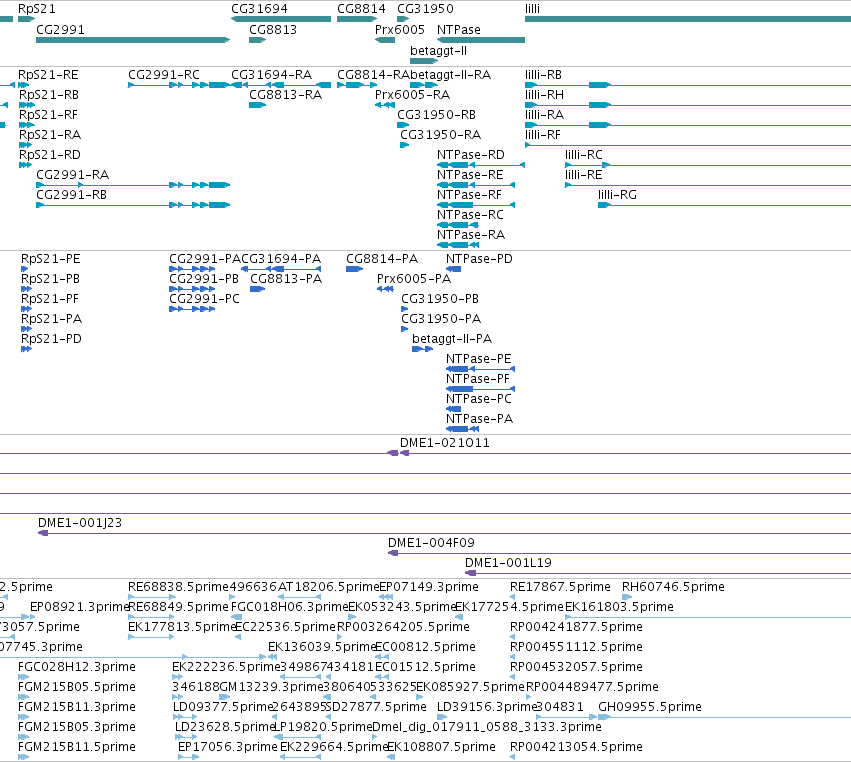Click the teal NTPase gene bar
Image resolution: width=851 pixels, height=762 pixels.
(x=481, y=40)
